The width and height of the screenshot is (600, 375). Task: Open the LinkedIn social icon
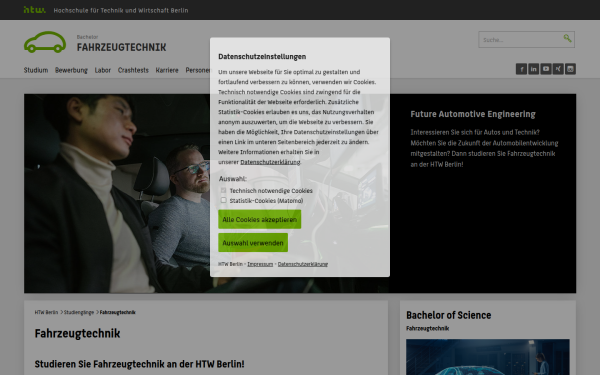[x=533, y=69]
